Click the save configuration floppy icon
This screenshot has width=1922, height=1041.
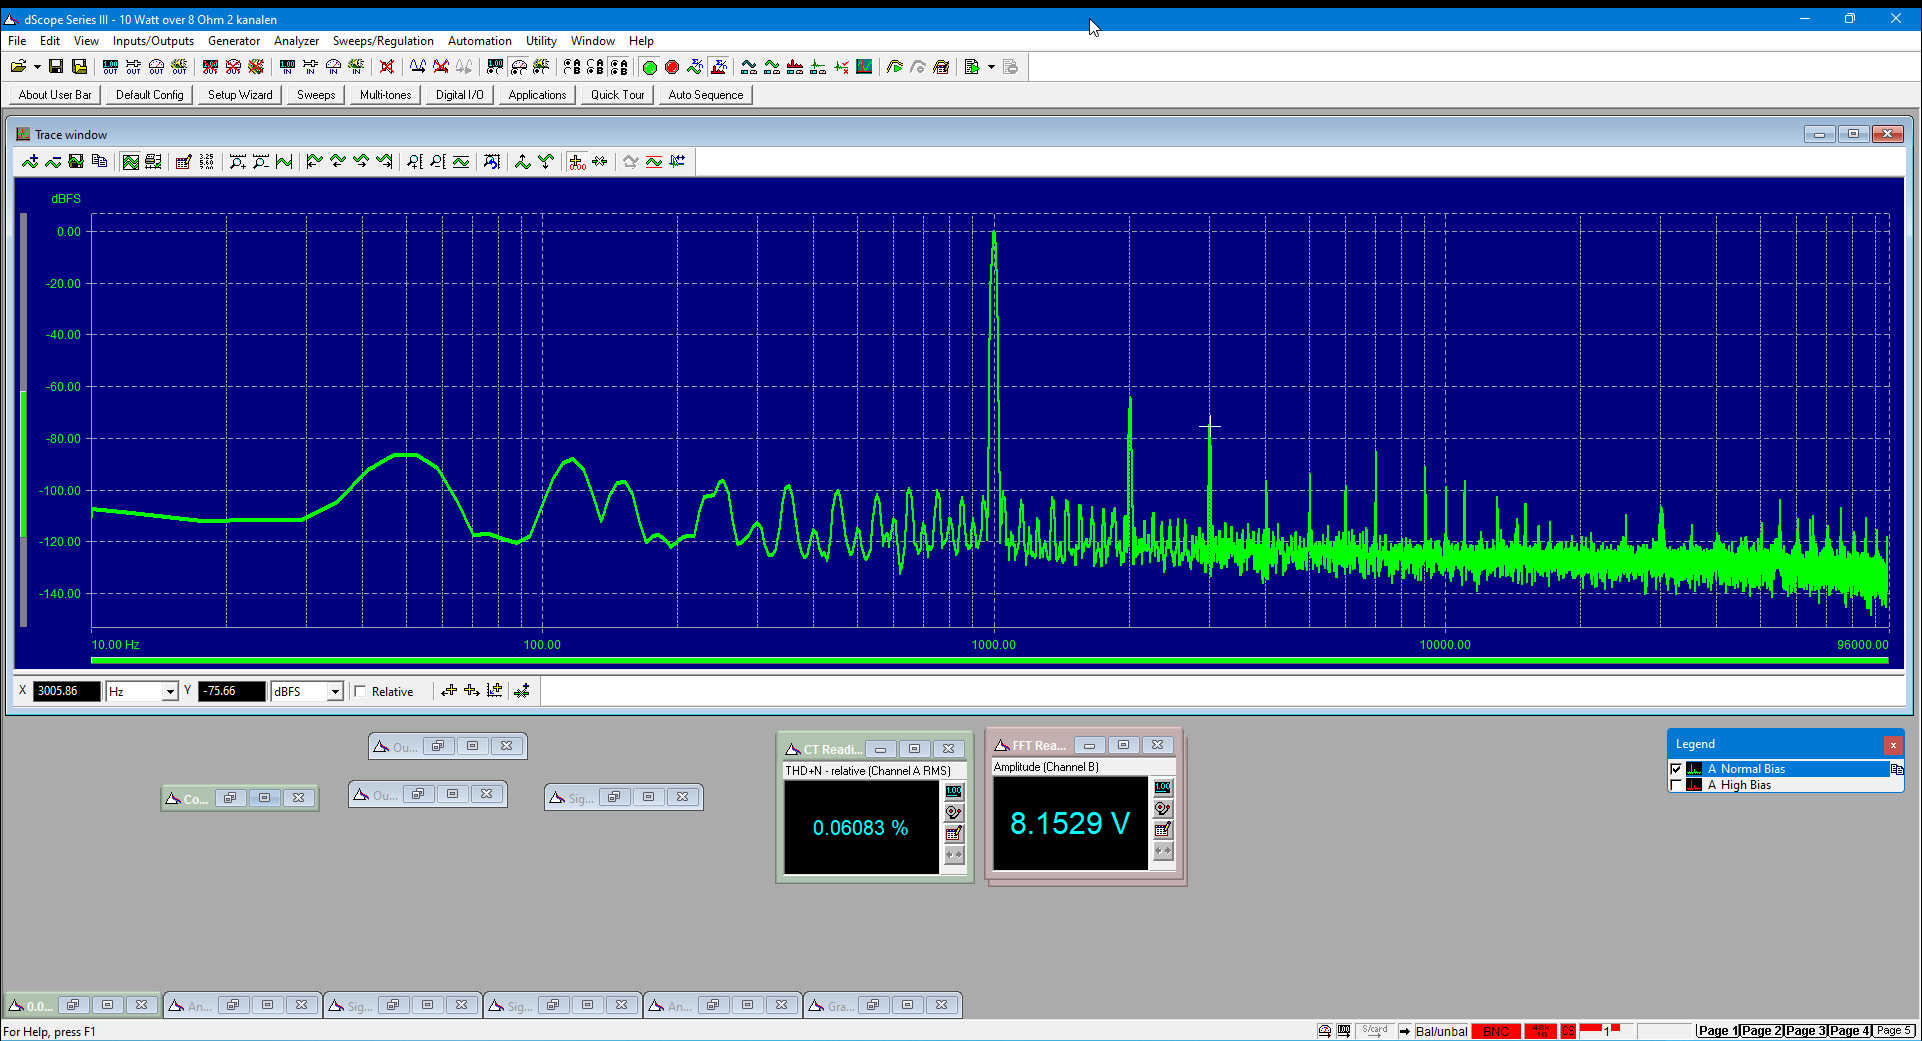pos(56,67)
